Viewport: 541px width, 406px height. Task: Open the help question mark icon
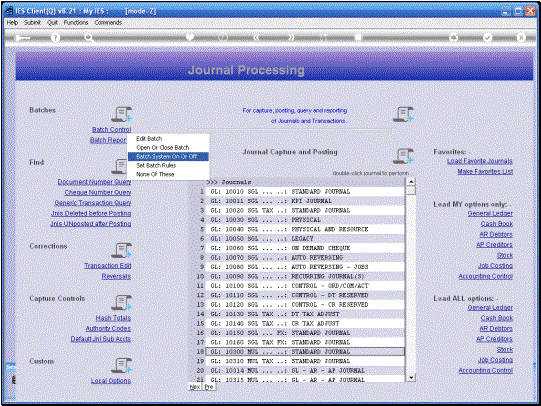(55, 38)
